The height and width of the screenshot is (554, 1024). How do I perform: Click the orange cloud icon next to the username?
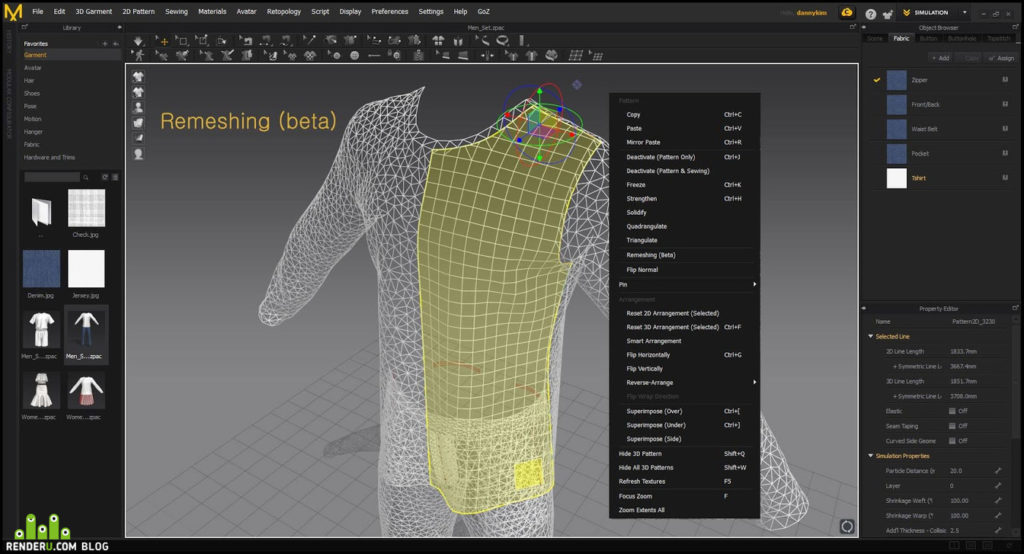[x=846, y=12]
